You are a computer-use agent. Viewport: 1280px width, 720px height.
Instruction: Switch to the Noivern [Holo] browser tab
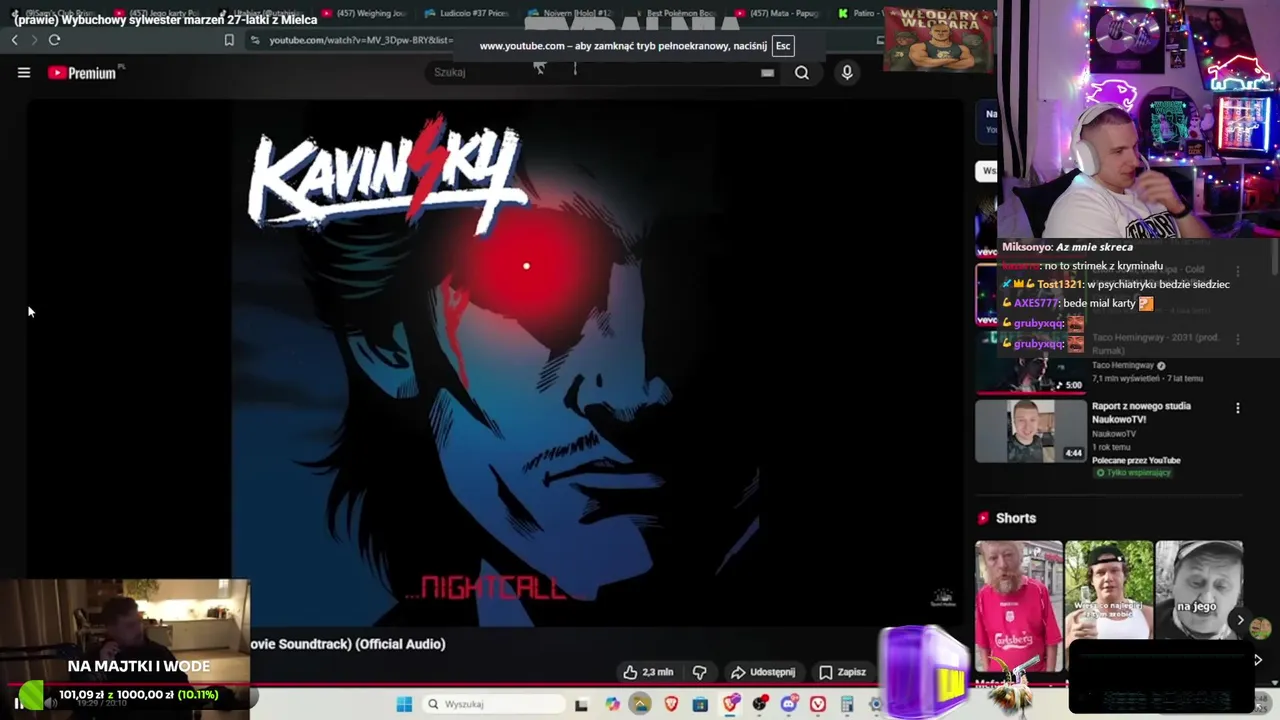click(x=570, y=13)
